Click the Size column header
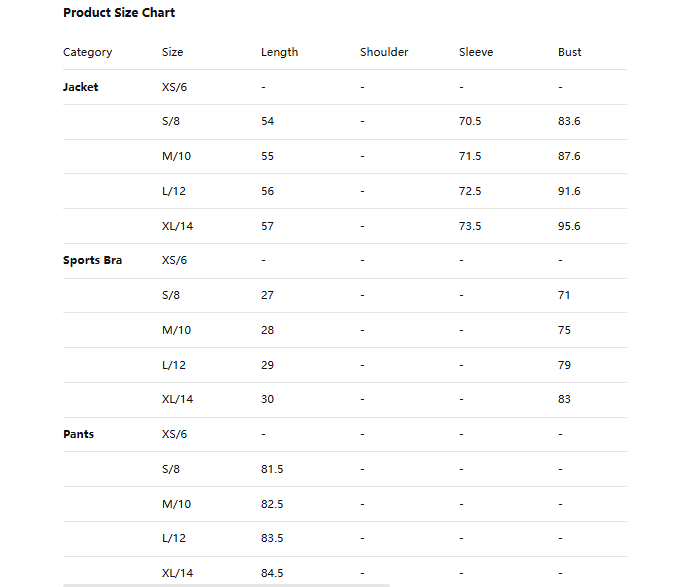The image size is (678, 587). (x=173, y=52)
